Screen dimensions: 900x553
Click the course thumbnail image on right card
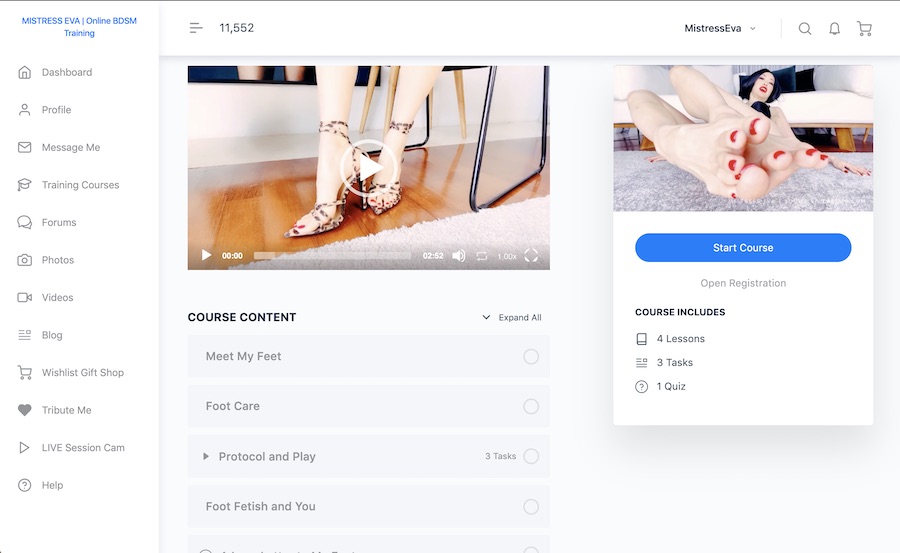coord(743,138)
